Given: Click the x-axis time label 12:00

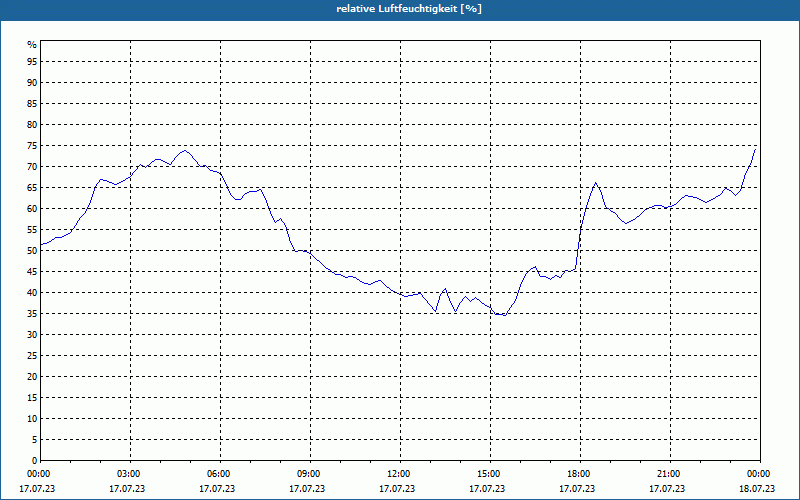Looking at the screenshot, I should coord(398,474).
